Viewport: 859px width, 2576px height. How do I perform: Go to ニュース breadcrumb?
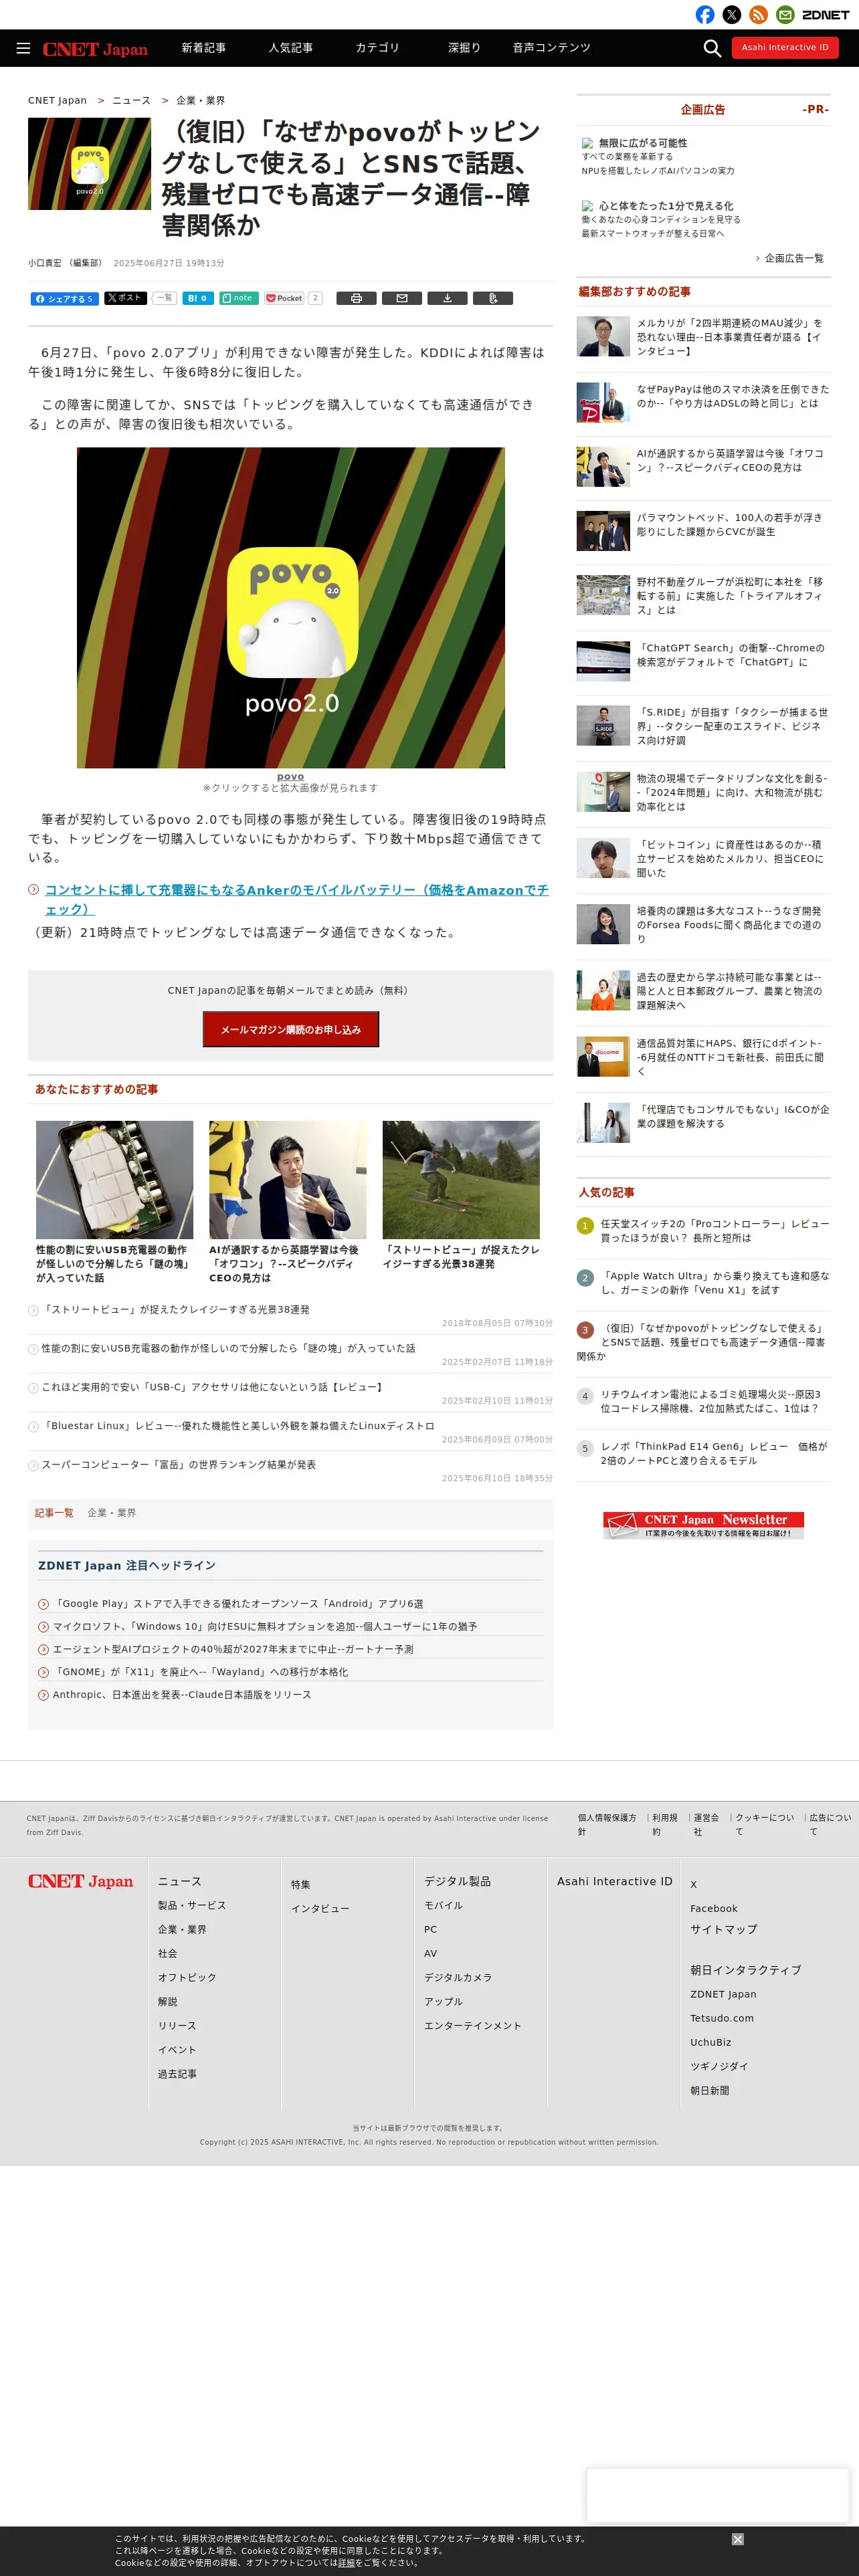point(131,101)
